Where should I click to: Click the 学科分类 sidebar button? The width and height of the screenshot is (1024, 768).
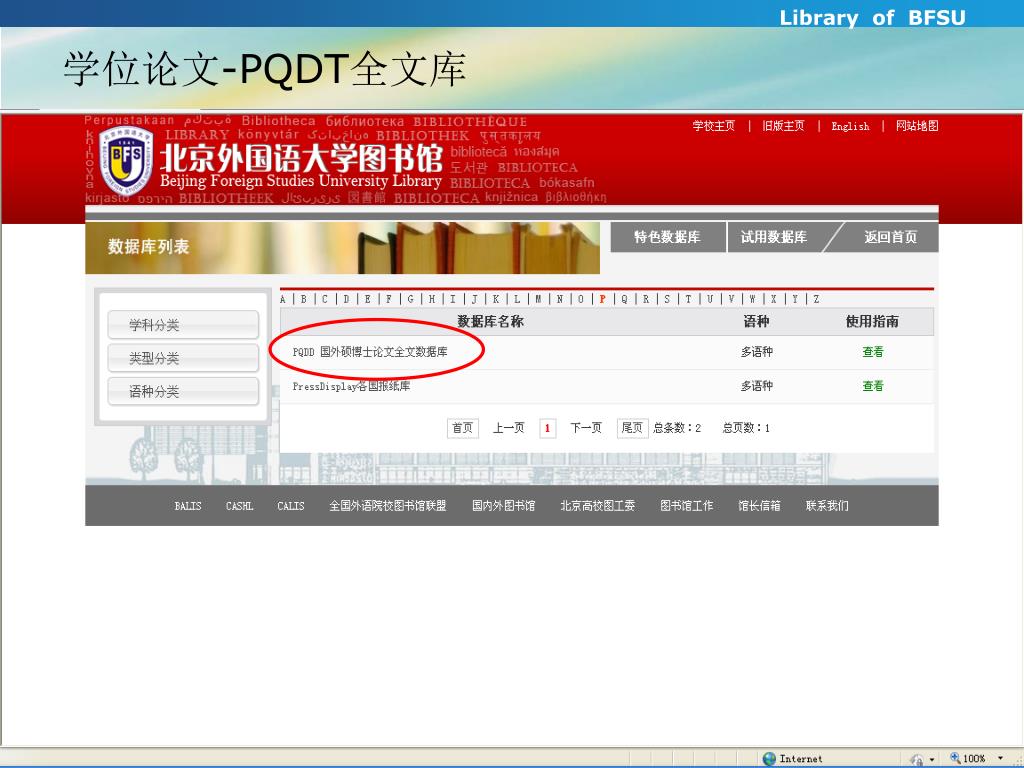tap(183, 325)
